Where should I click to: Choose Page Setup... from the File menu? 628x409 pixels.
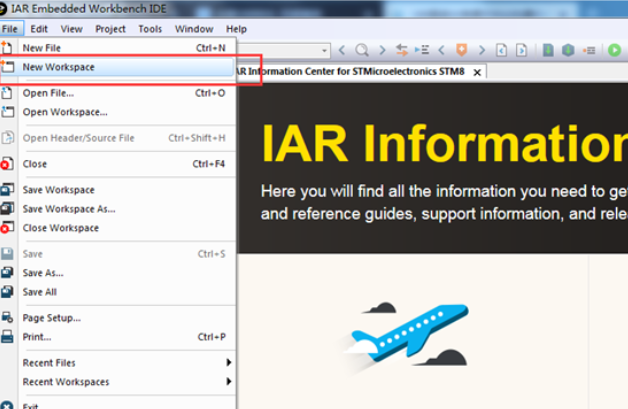117,318
